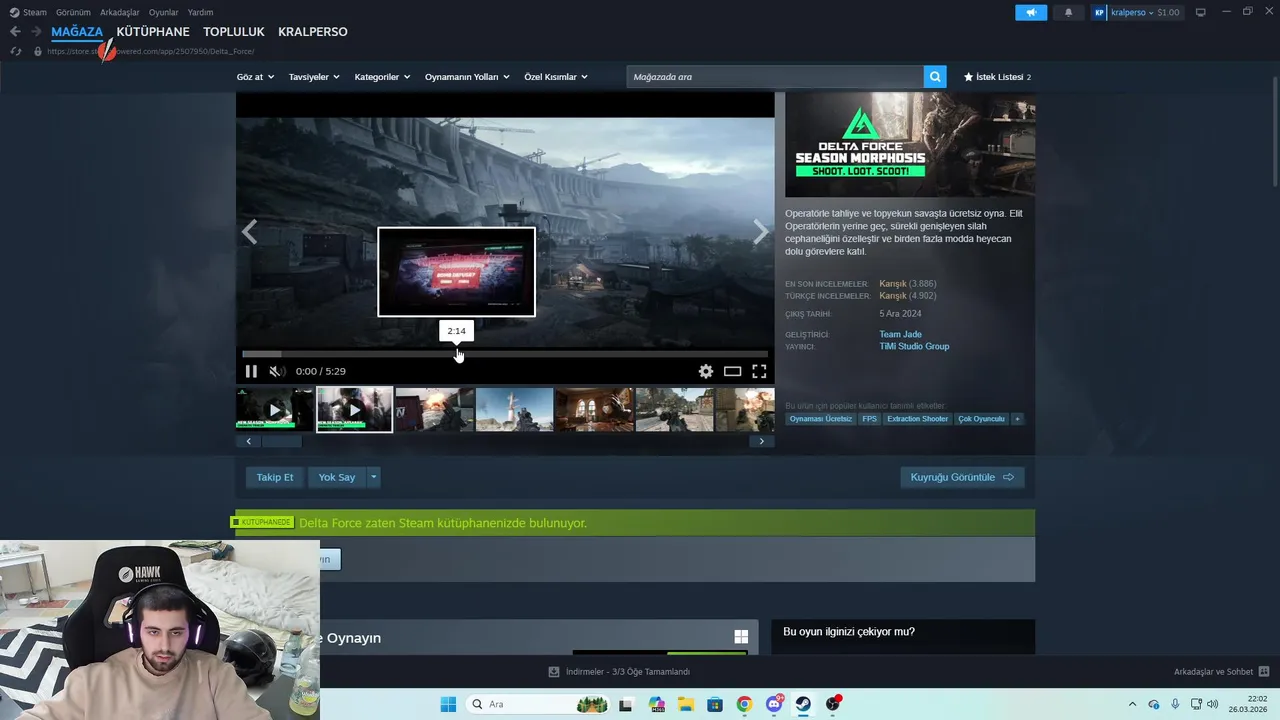Click the store search magnifier button
Viewport: 1280px width, 720px height.
click(x=935, y=77)
